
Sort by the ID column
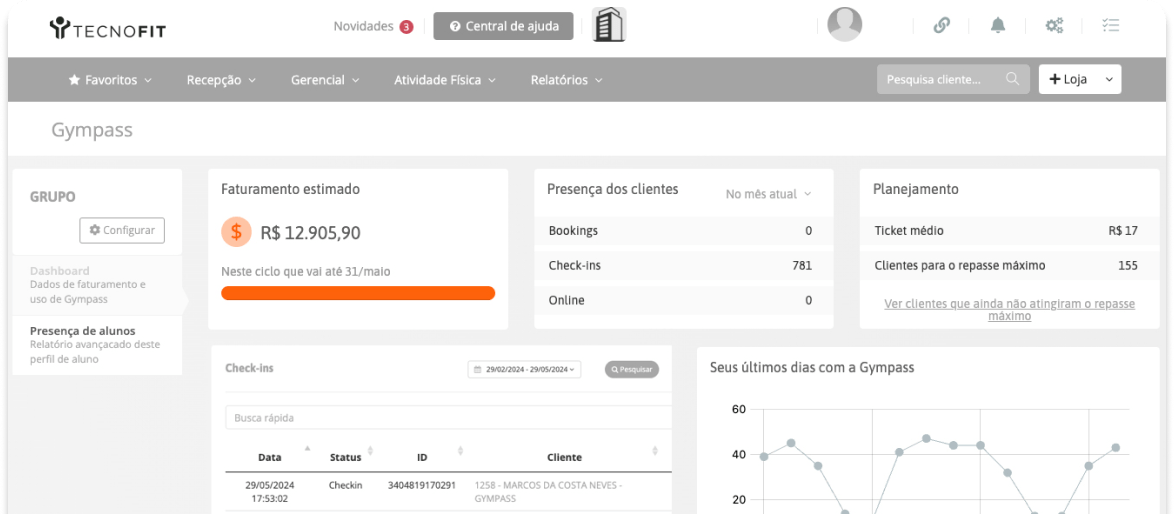click(x=422, y=456)
